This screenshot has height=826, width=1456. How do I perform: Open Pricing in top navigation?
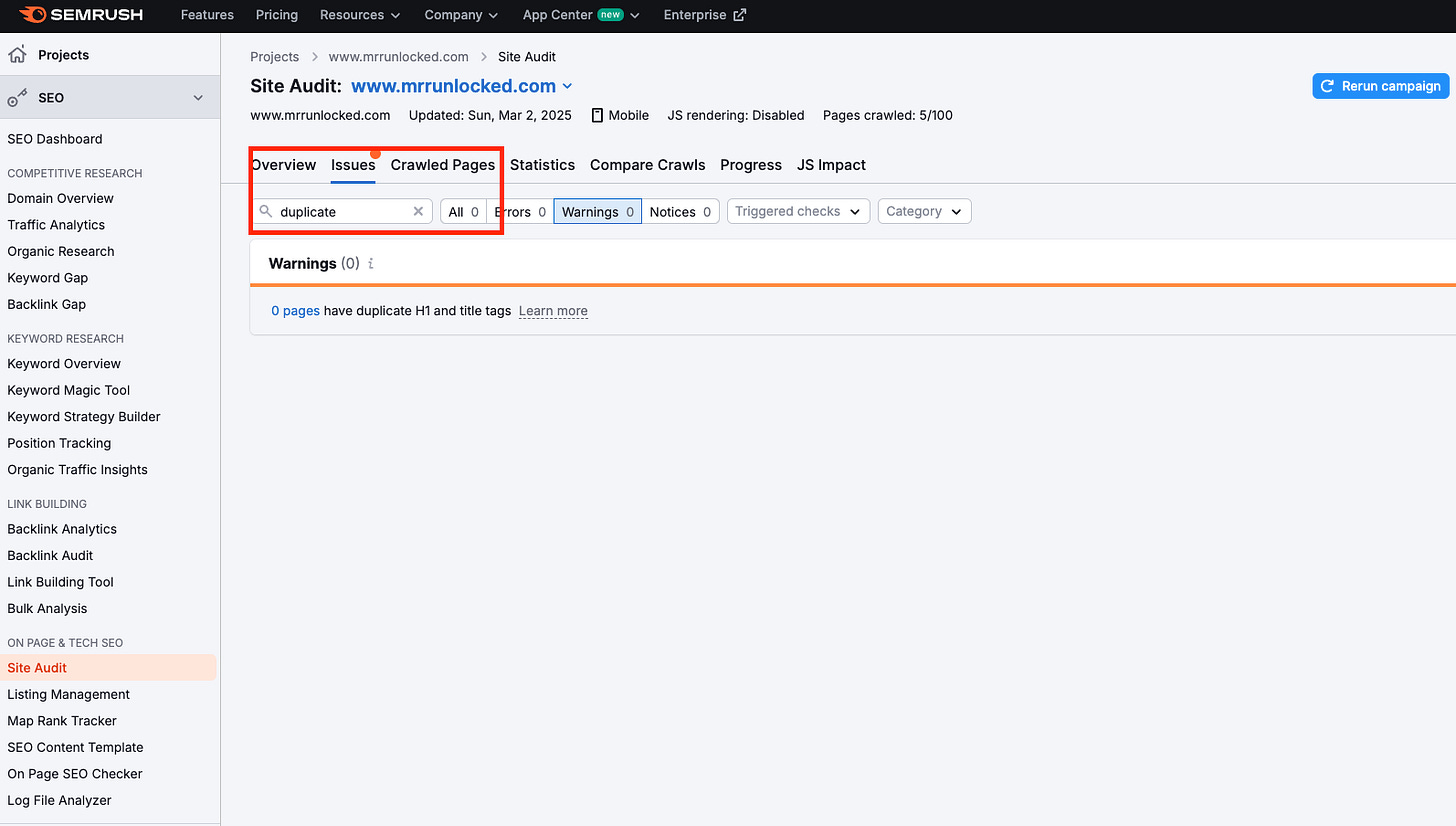click(277, 15)
